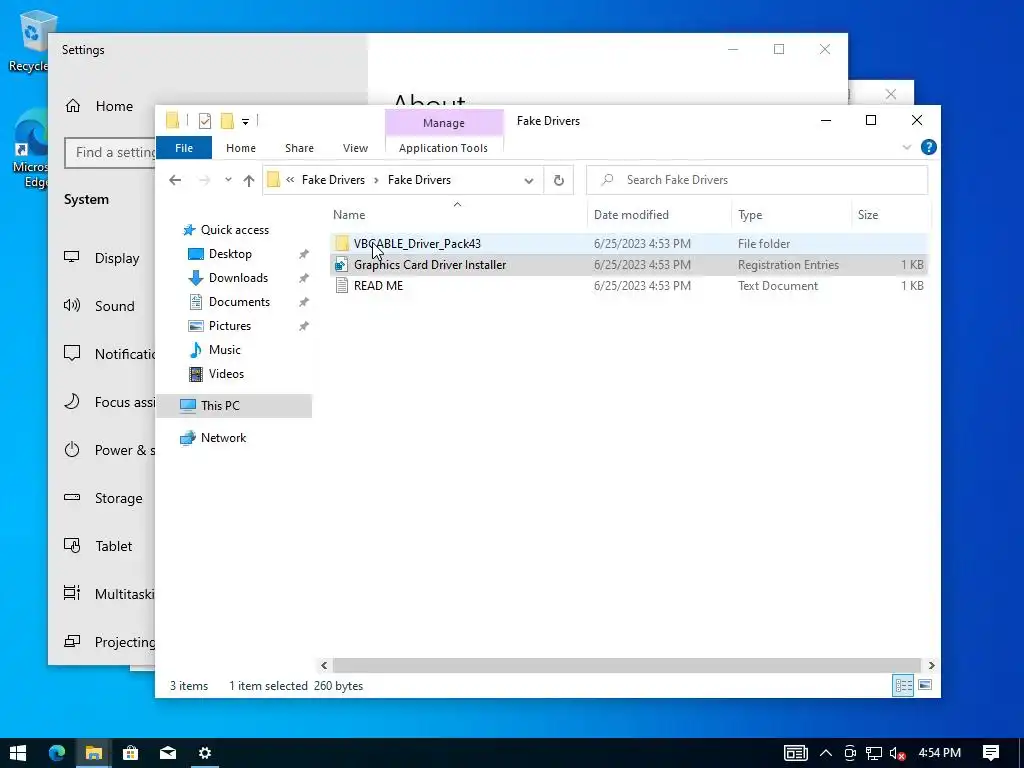The width and height of the screenshot is (1024, 768).
Task: Go up one folder level arrow
Action: point(249,180)
